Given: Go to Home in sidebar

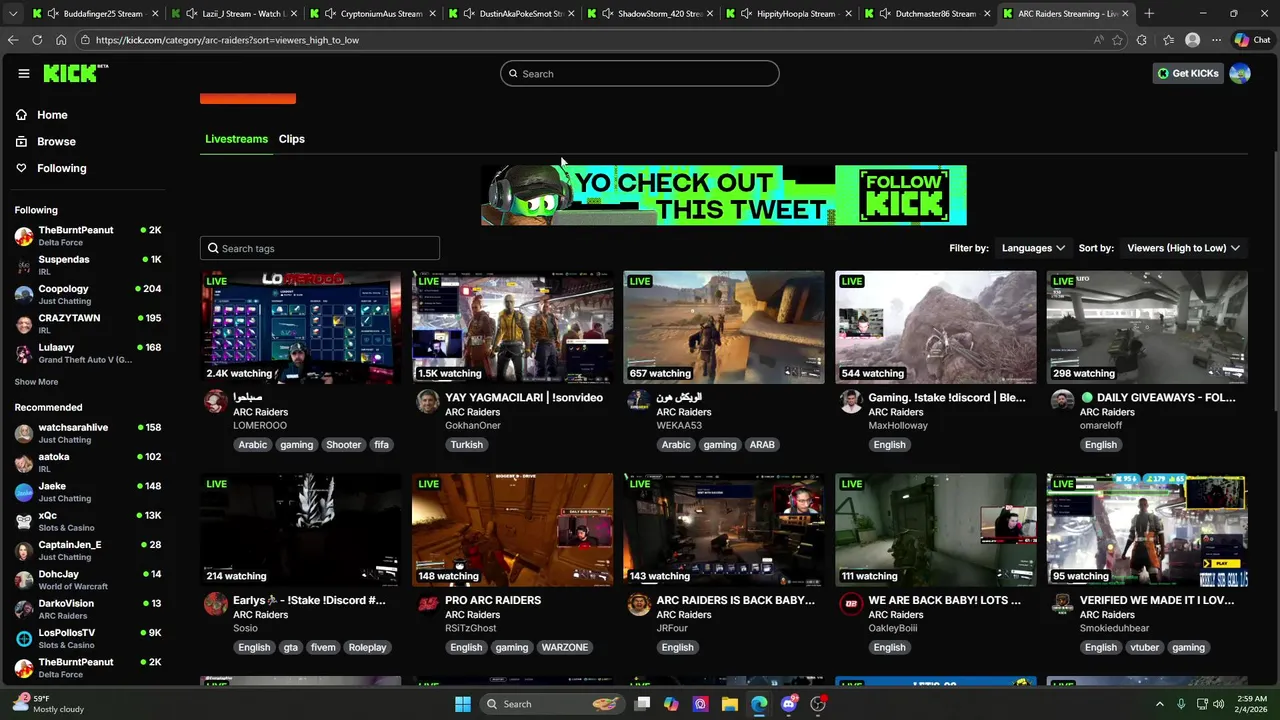Looking at the screenshot, I should coord(52,115).
